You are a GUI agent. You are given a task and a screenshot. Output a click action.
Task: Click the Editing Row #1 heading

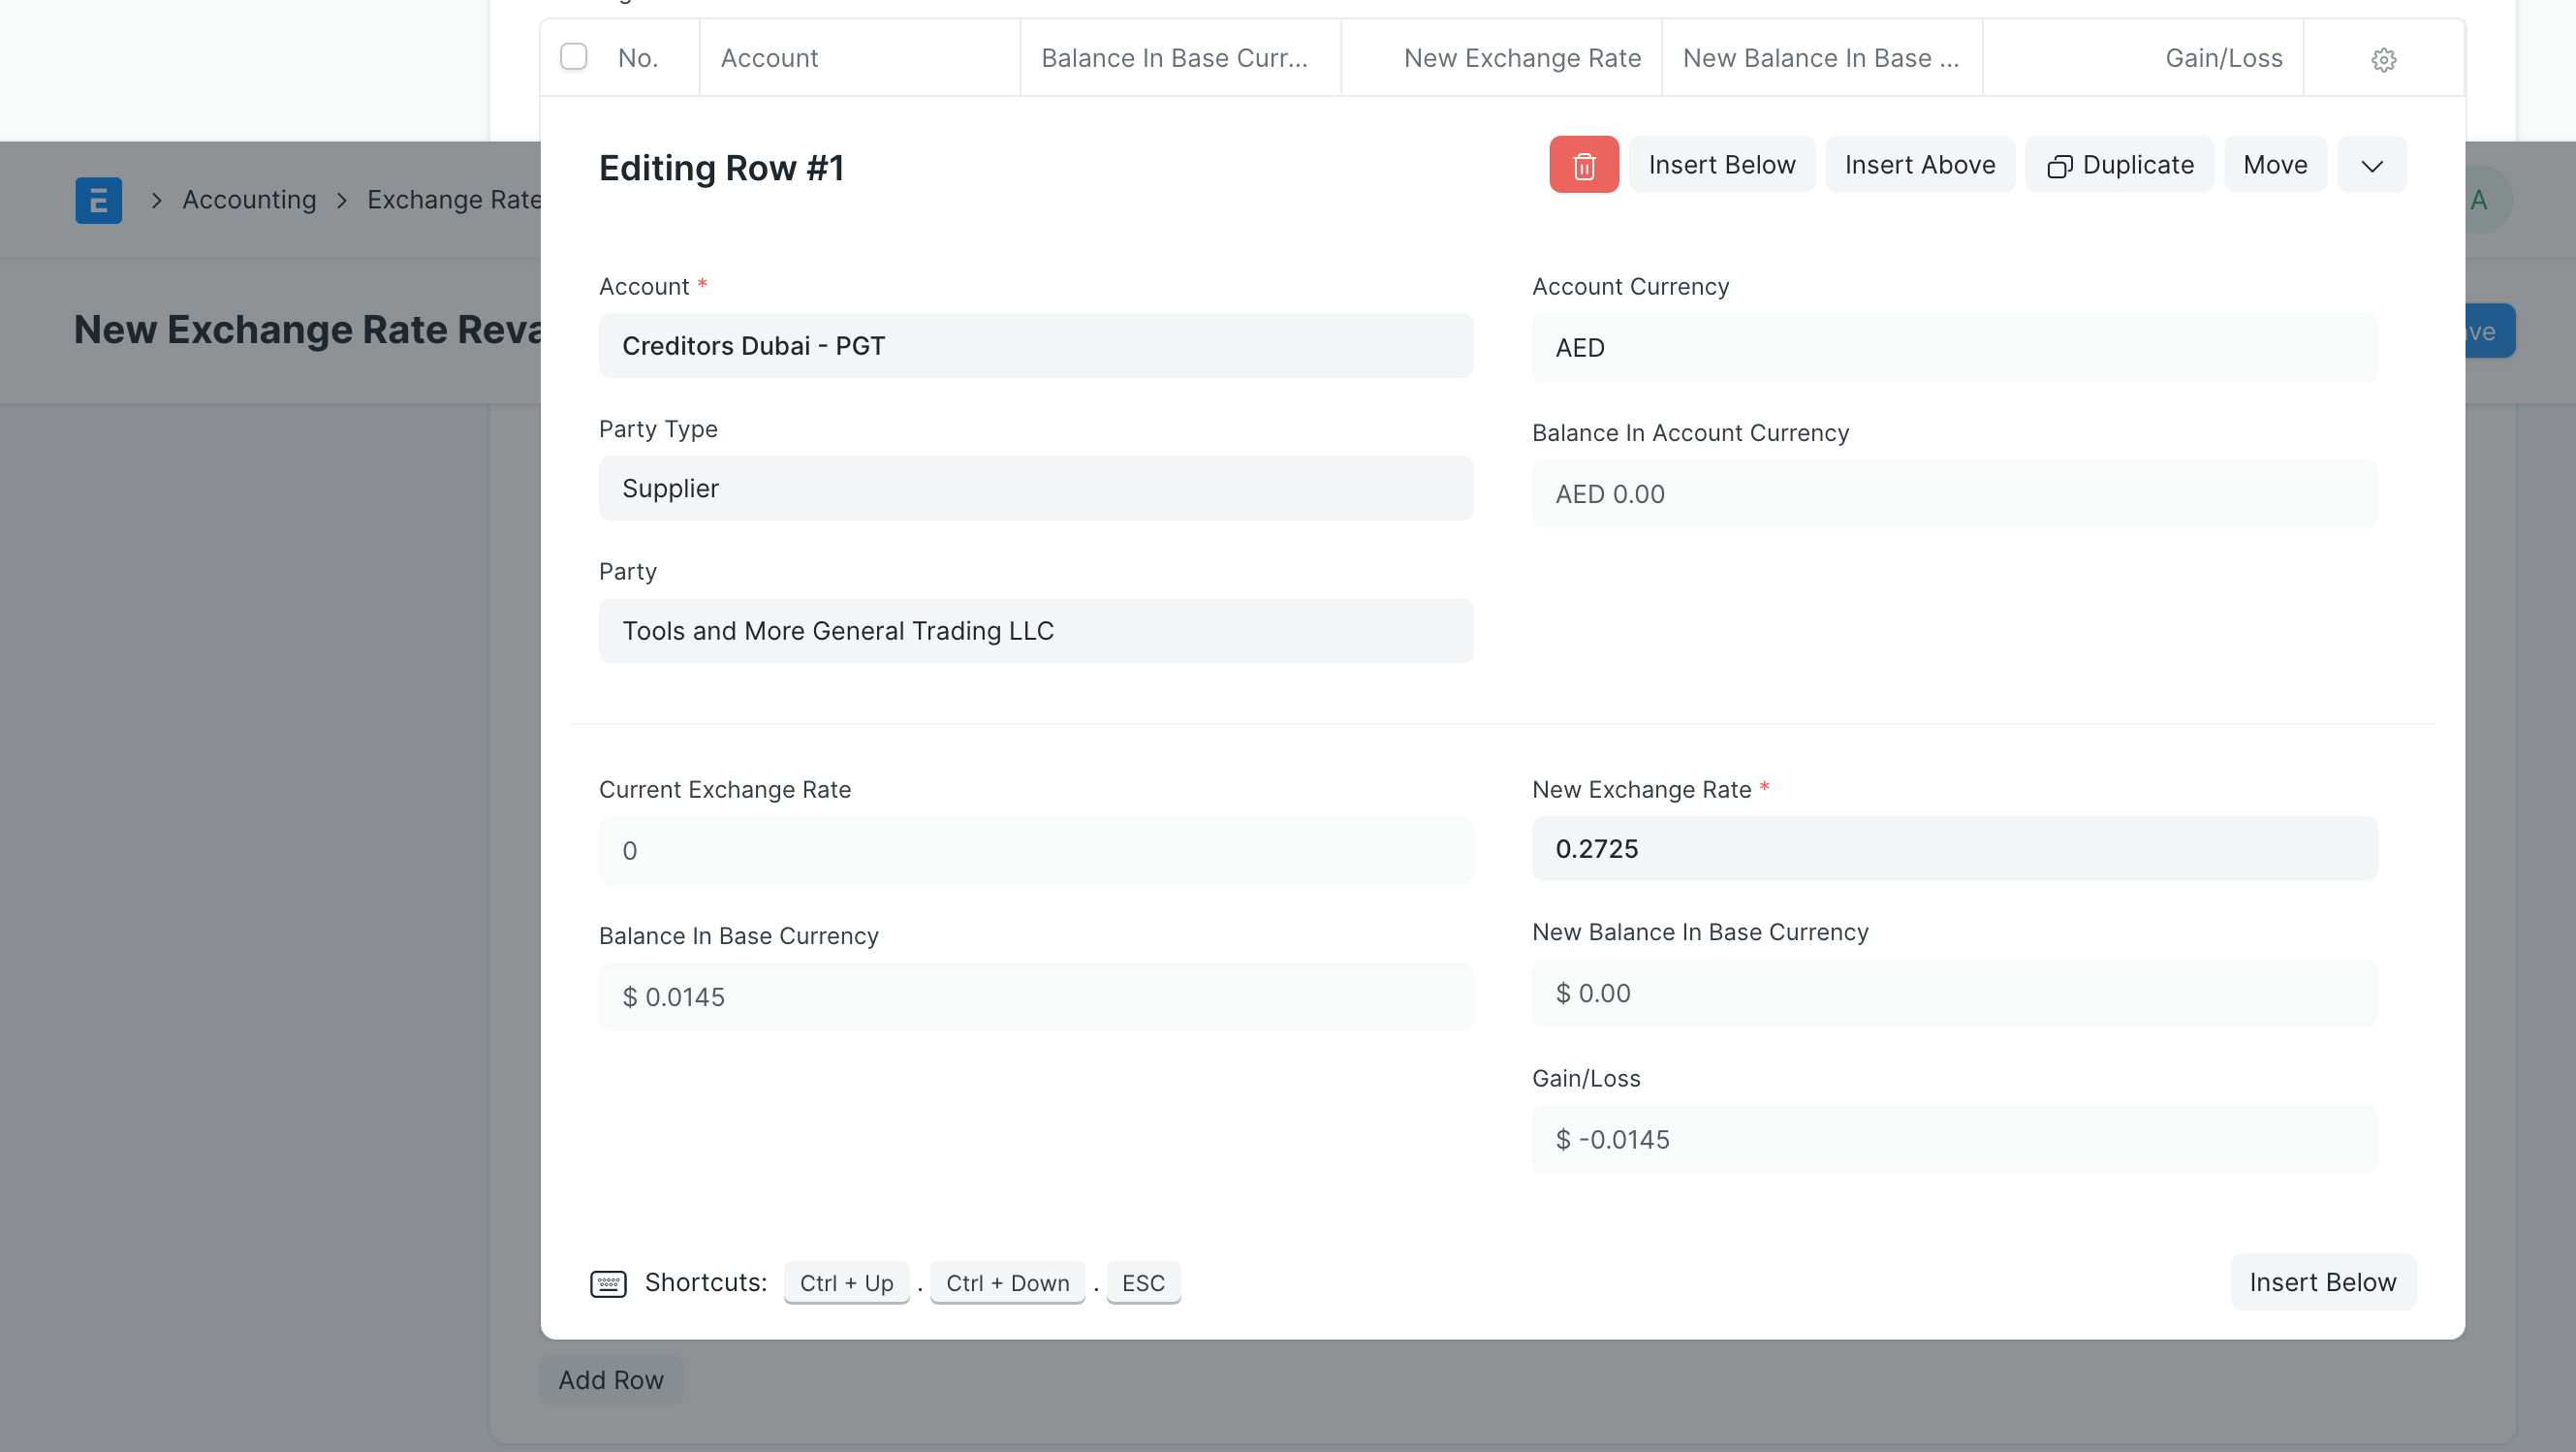click(721, 168)
